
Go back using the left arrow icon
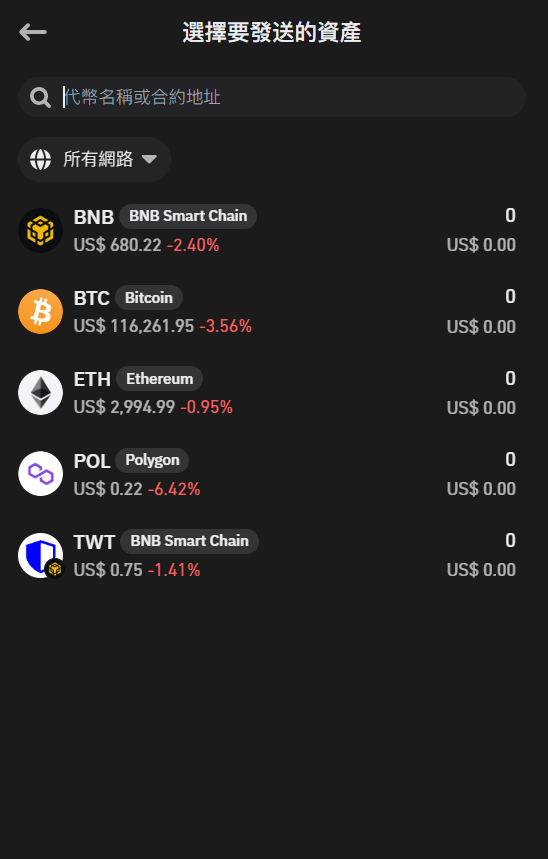pos(33,32)
